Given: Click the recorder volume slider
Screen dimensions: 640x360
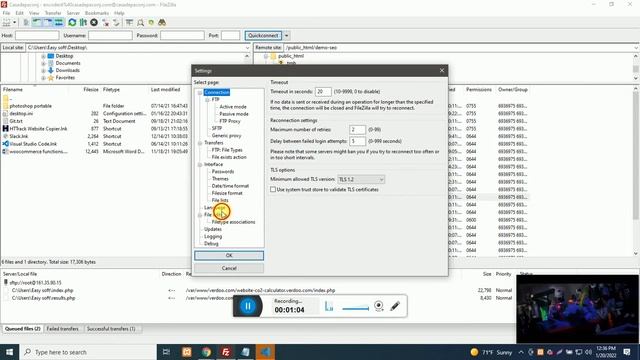Looking at the screenshot, I should click(x=356, y=309).
